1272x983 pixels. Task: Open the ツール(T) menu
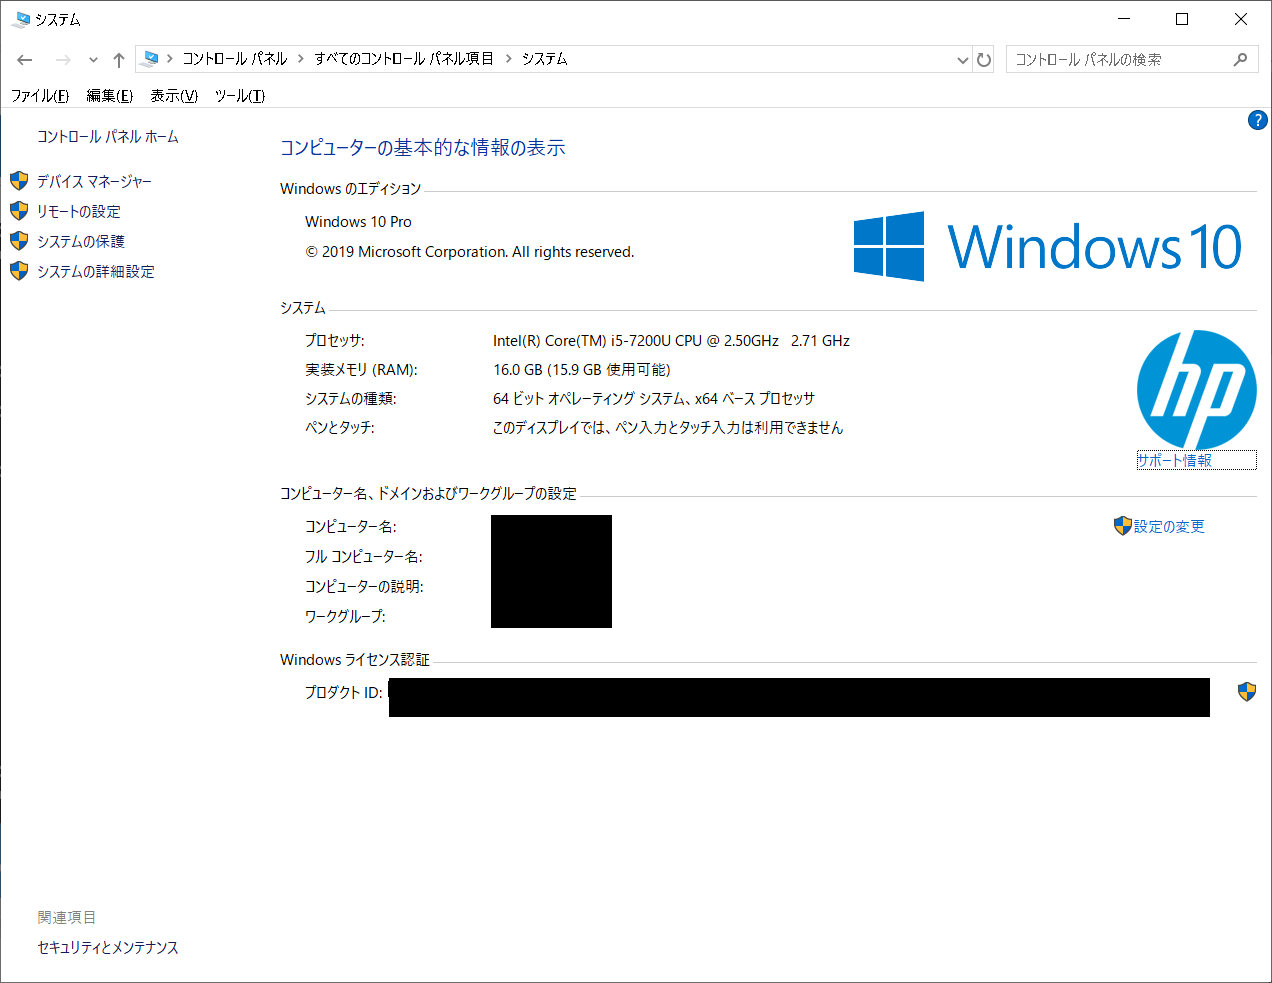coord(238,95)
